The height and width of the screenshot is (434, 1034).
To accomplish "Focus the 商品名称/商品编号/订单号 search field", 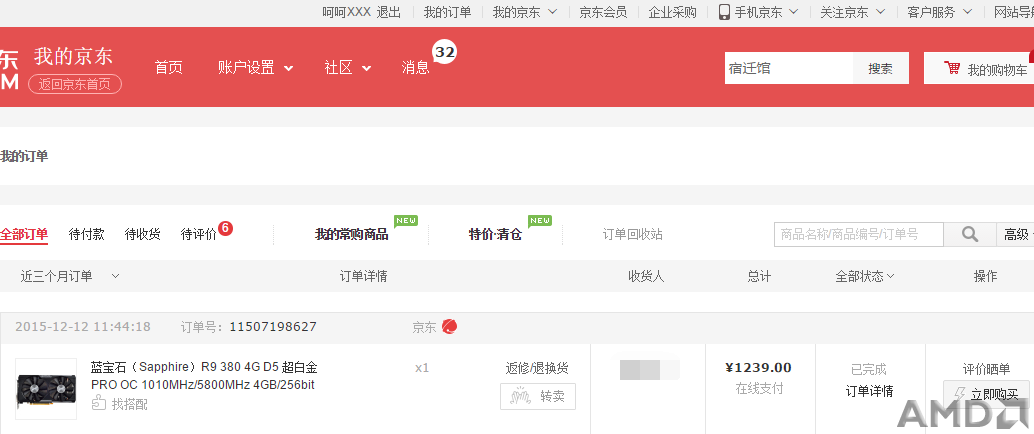I will [859, 234].
